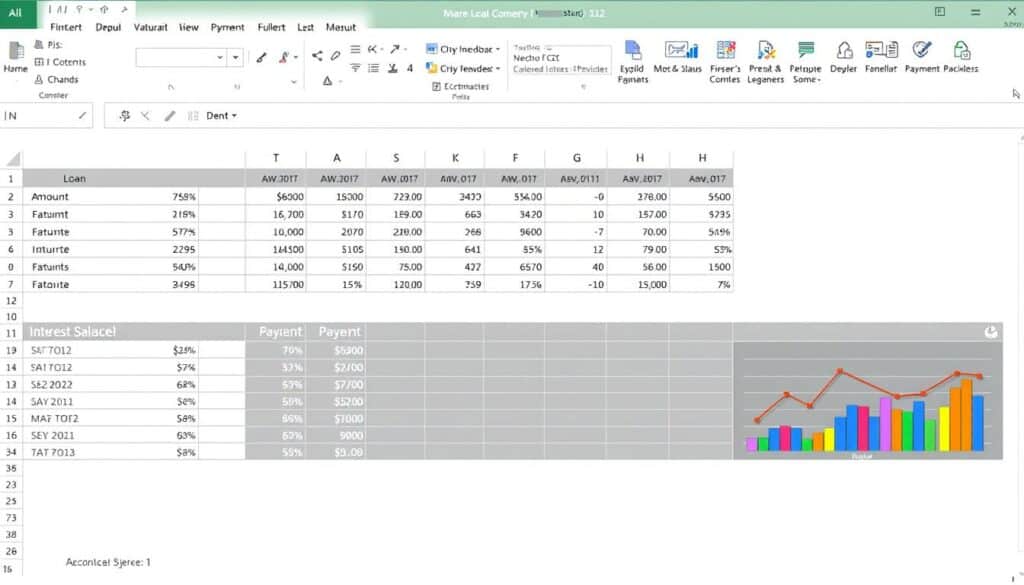
Task: Click the filter lines icon
Action: pyautogui.click(x=355, y=68)
